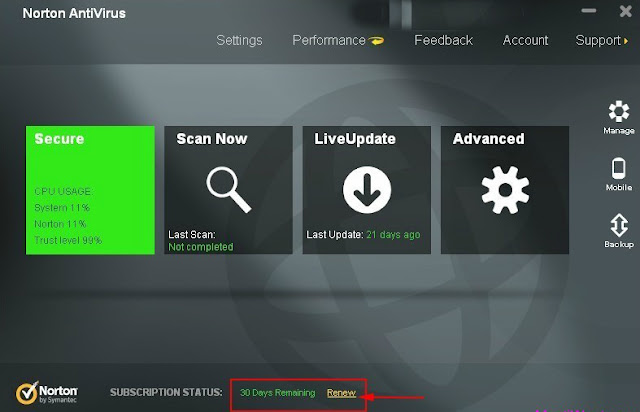Image resolution: width=640 pixels, height=412 pixels.
Task: Click the yellow arrow icon beside Performance
Action: click(376, 40)
